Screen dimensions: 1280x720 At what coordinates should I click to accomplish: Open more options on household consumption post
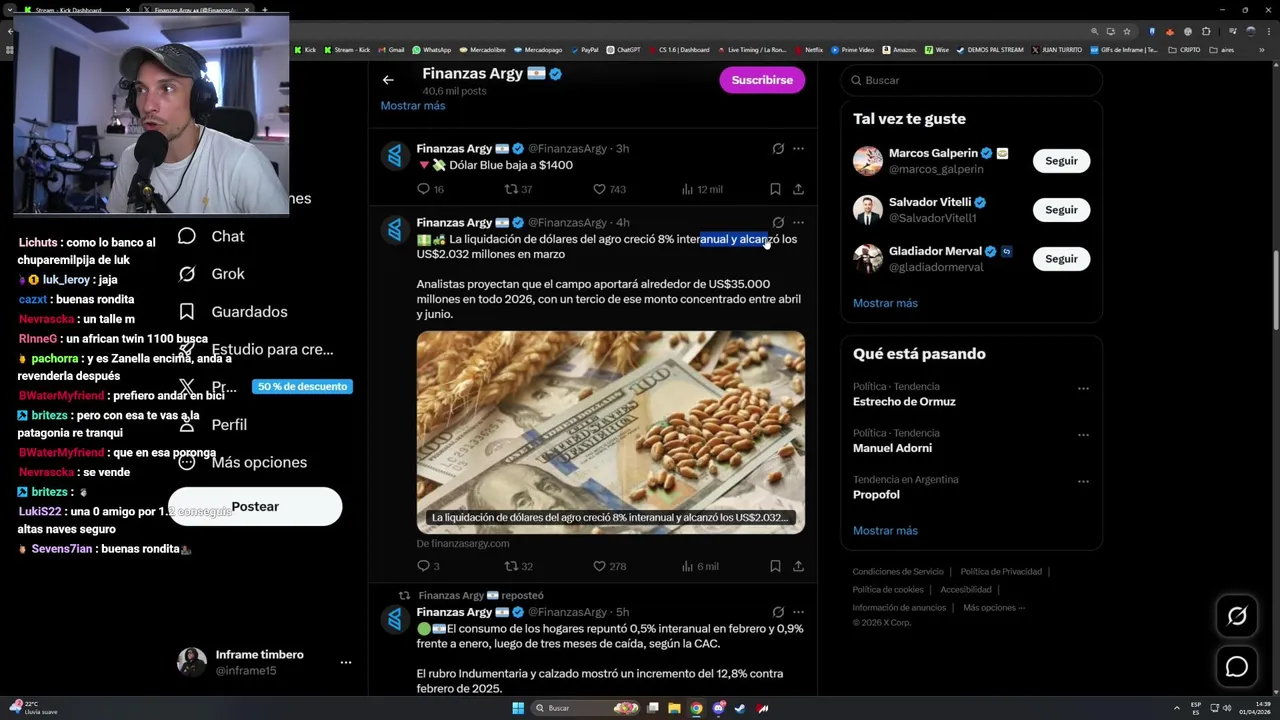(x=798, y=612)
